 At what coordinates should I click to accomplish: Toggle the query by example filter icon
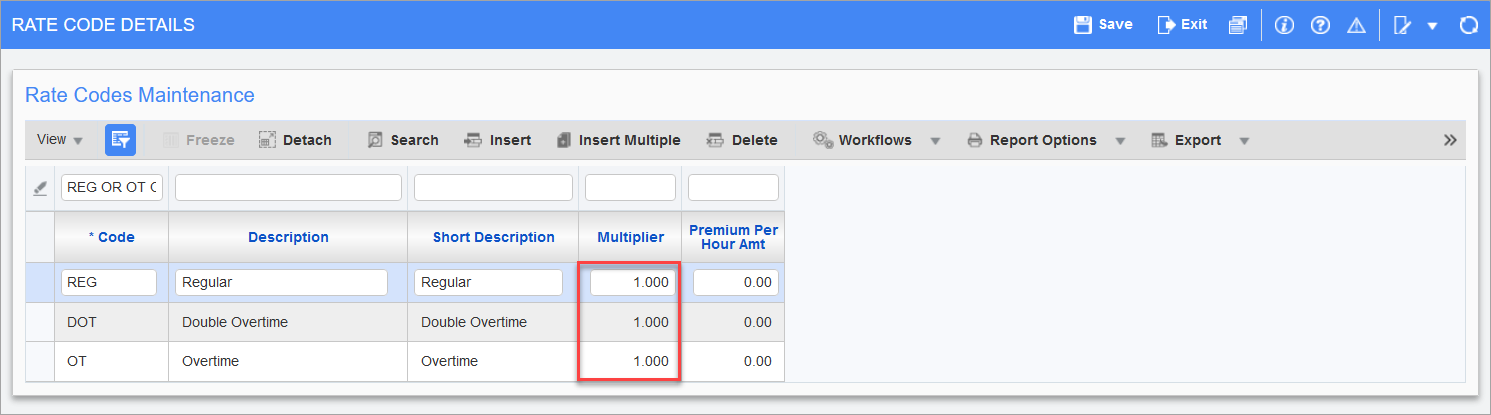[x=120, y=140]
